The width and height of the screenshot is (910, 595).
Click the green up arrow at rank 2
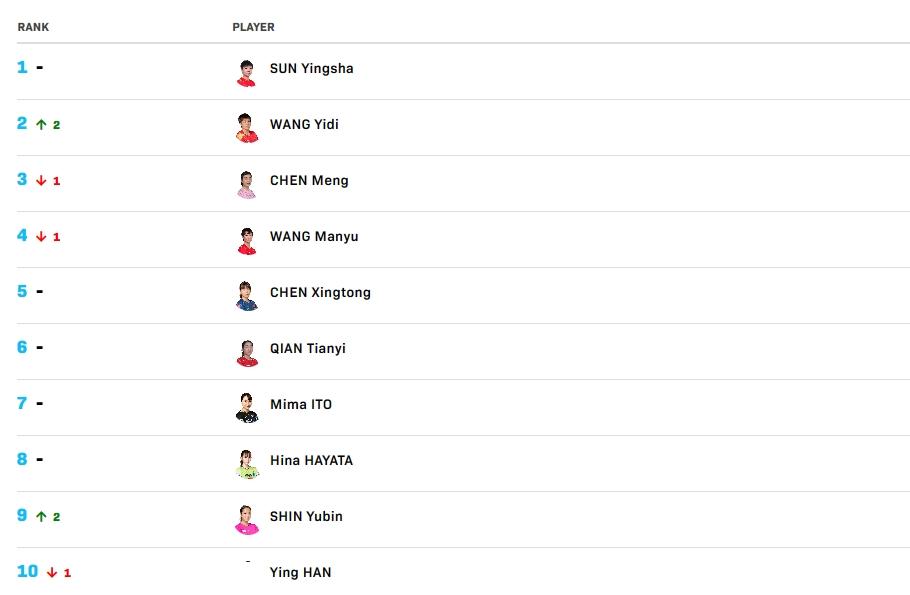(41, 125)
